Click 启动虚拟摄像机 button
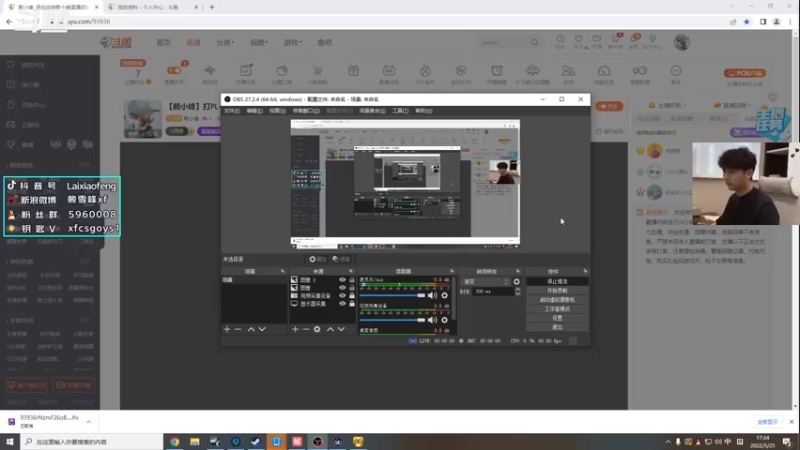The width and height of the screenshot is (800, 450). point(557,300)
